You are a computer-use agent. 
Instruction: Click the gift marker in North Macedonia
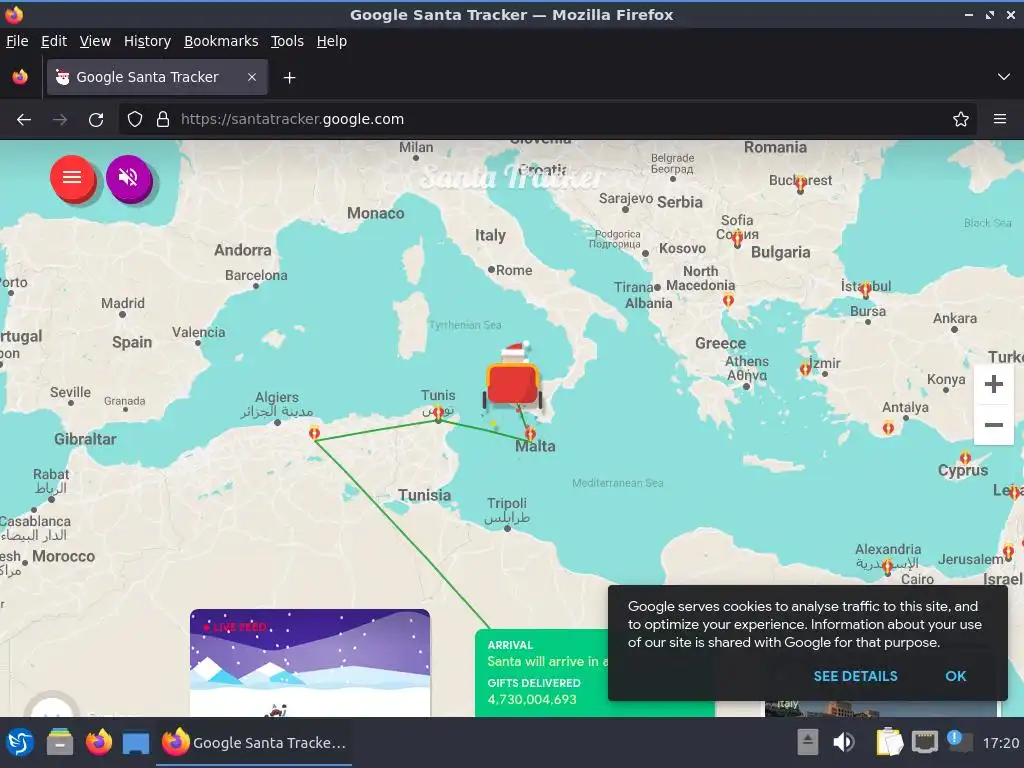728,300
